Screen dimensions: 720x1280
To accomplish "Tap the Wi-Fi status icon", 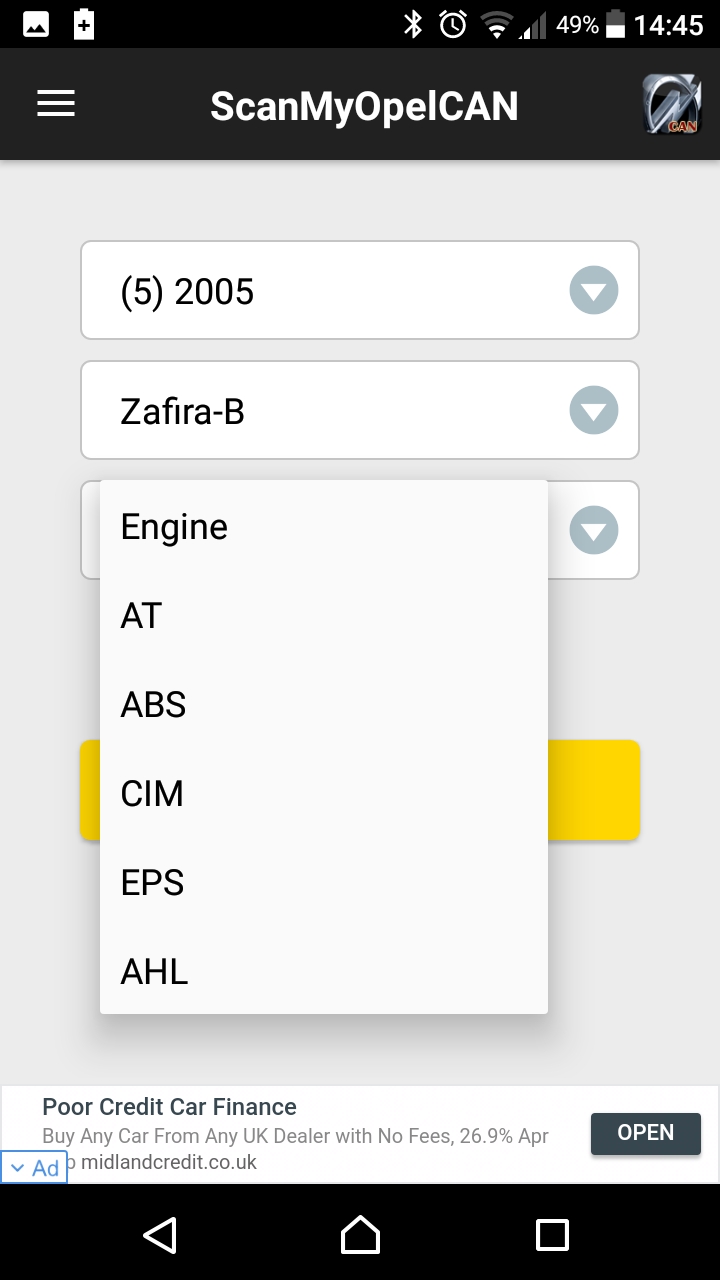I will (496, 24).
